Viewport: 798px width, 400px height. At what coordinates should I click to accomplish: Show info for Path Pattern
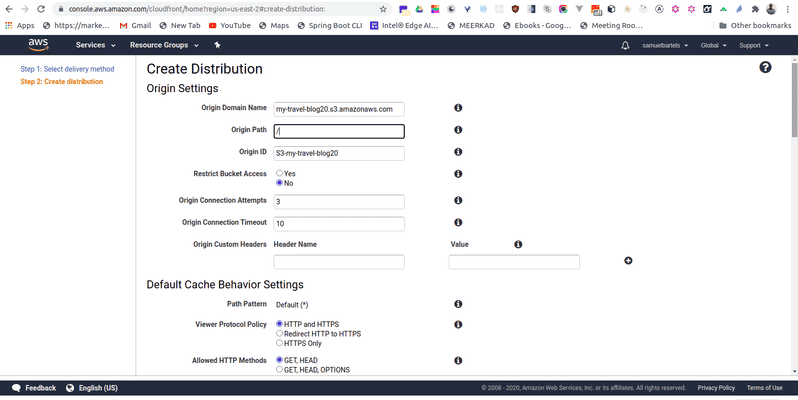click(458, 304)
